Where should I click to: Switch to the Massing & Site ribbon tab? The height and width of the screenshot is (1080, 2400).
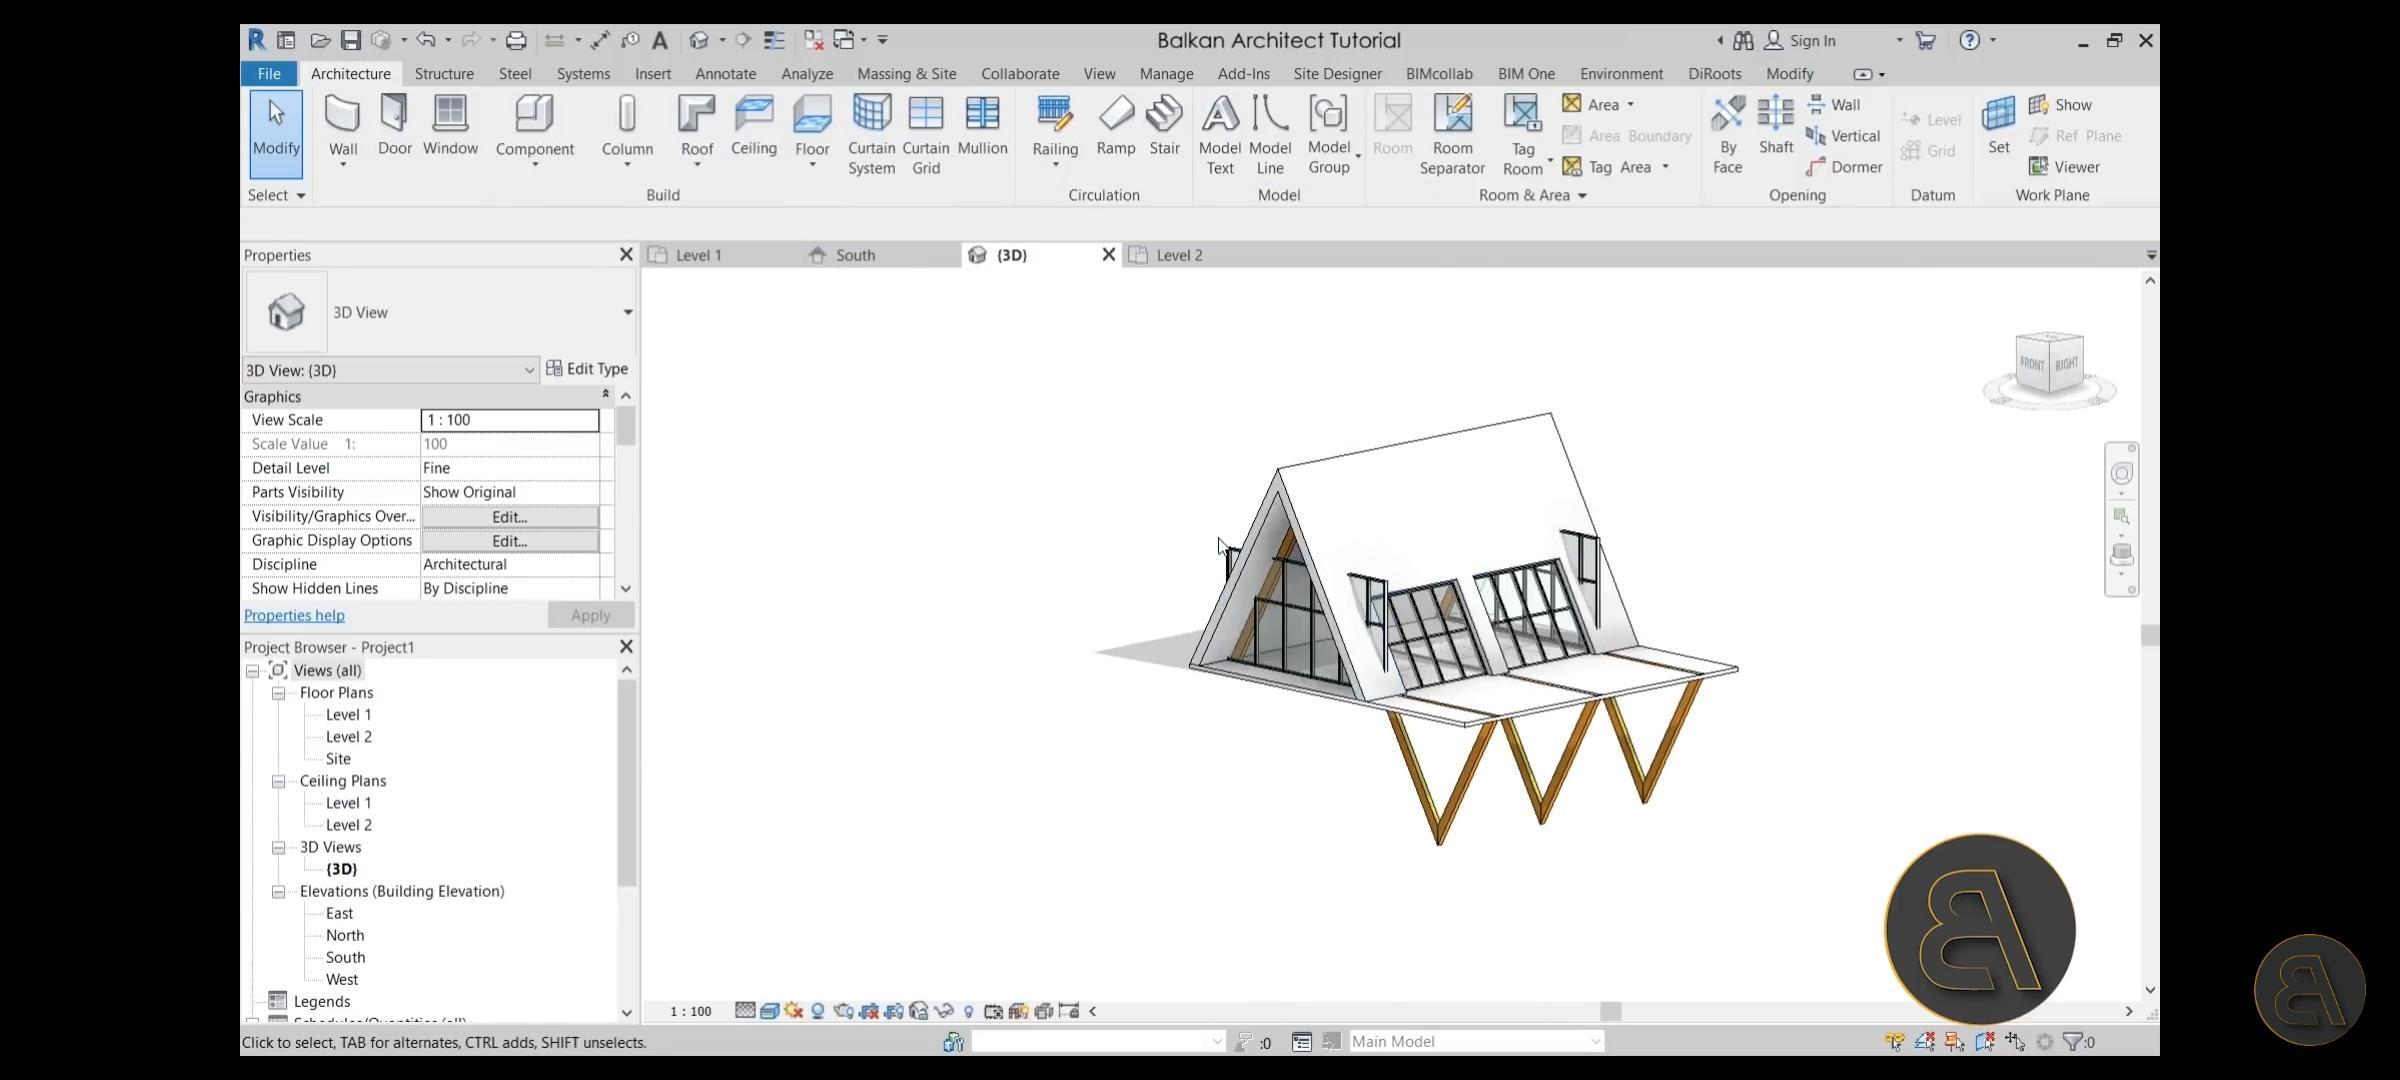tap(906, 74)
